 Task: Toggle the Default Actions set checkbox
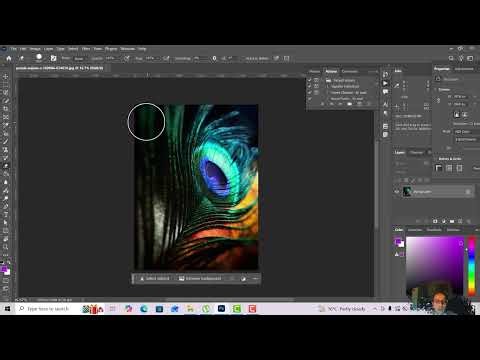(x=310, y=80)
